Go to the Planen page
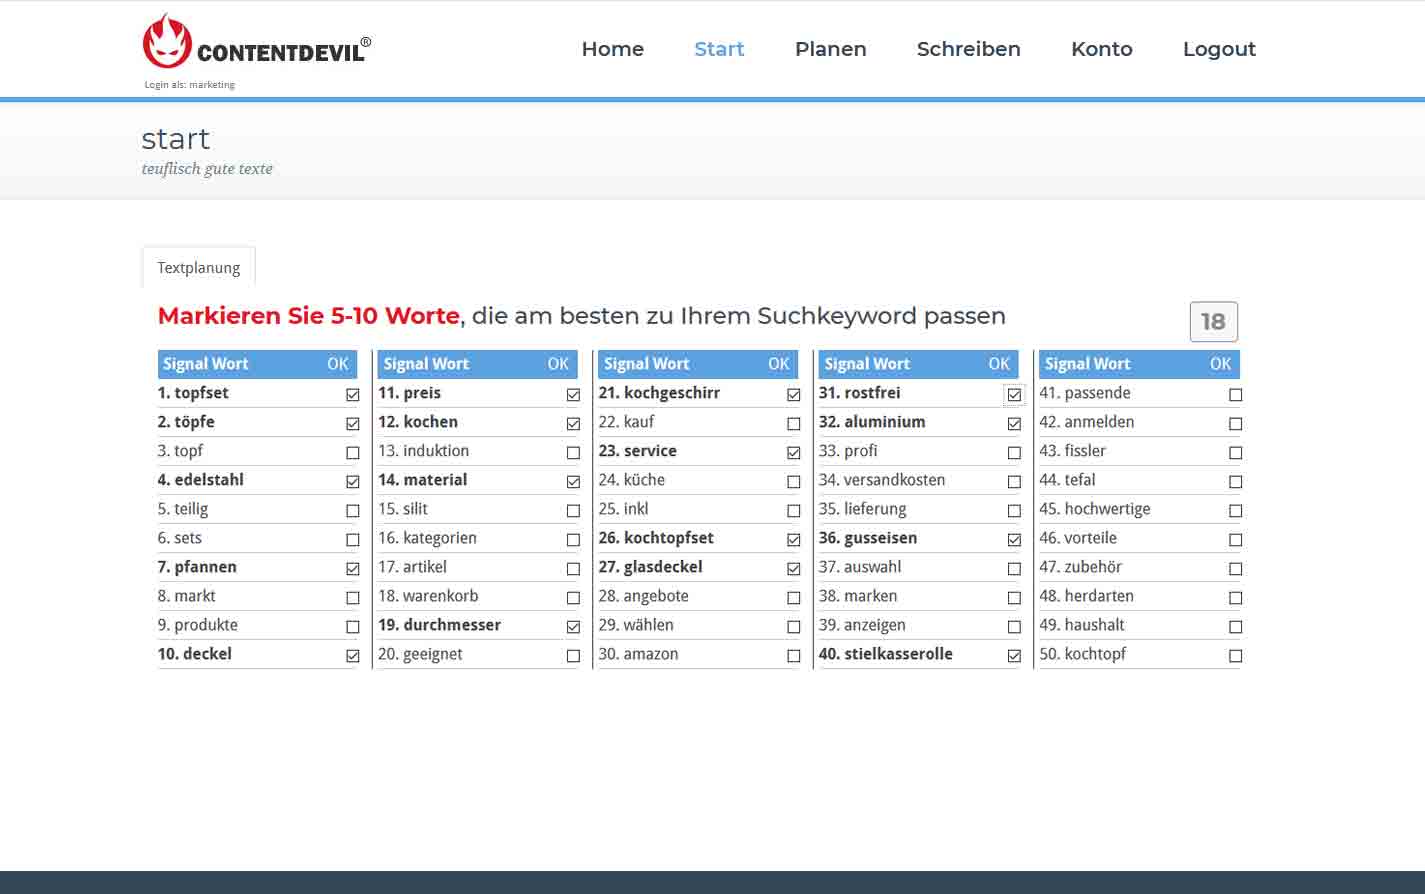The width and height of the screenshot is (1425, 894). point(830,49)
